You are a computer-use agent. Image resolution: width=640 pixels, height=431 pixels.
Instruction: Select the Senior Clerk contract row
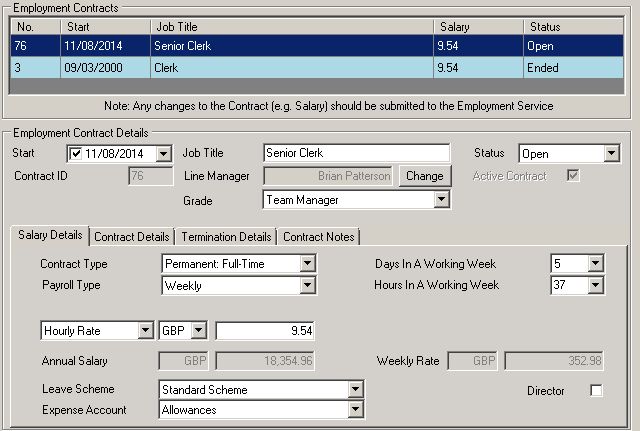[317, 46]
